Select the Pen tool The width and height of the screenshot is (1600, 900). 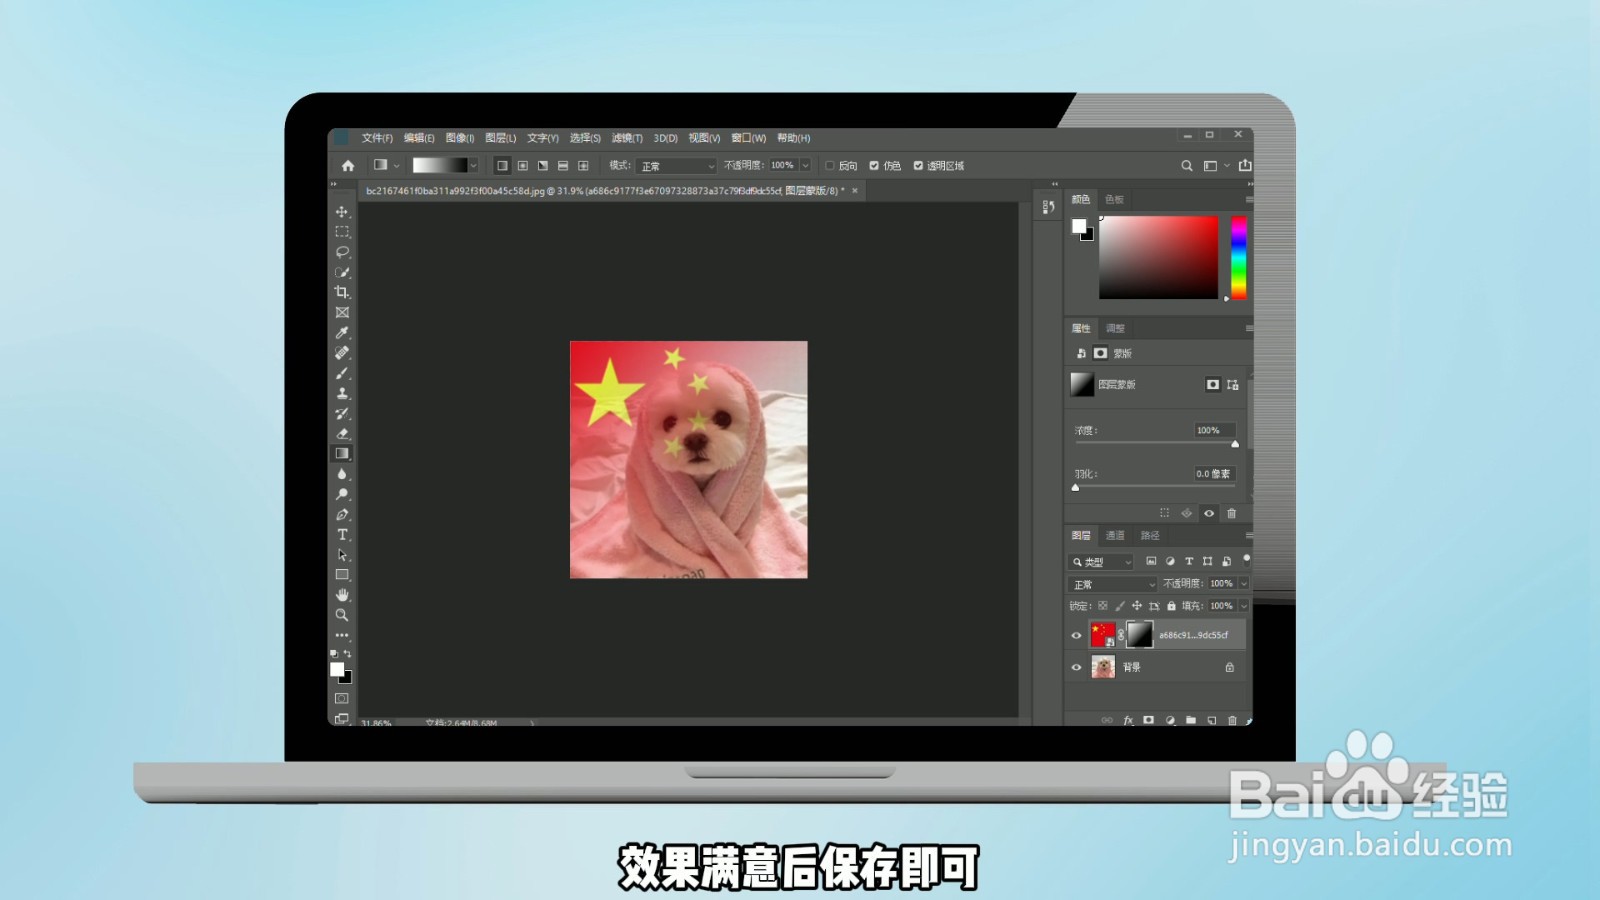[x=342, y=514]
